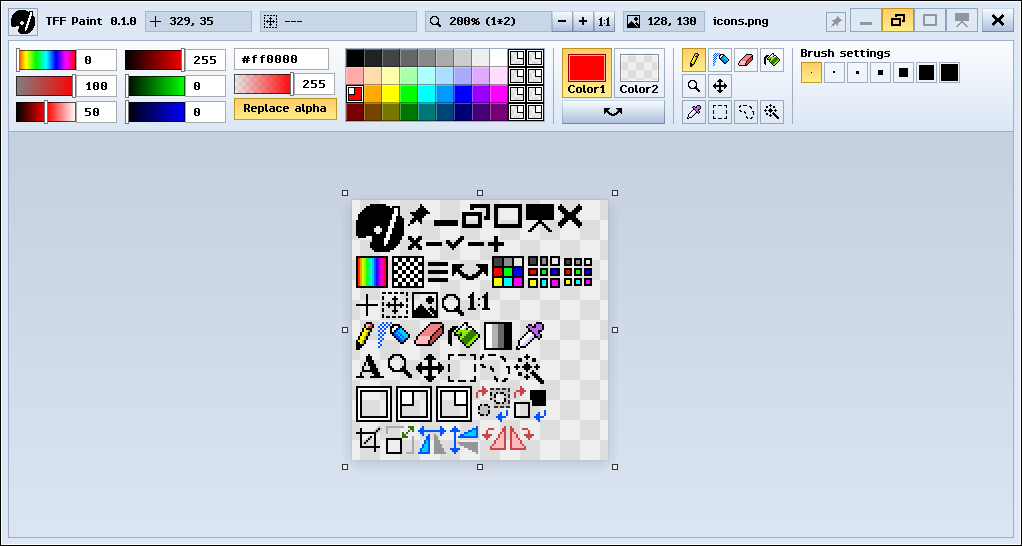Viewport: 1022px width, 546px height.
Task: Select the Lasso selection tool
Action: coord(745,112)
